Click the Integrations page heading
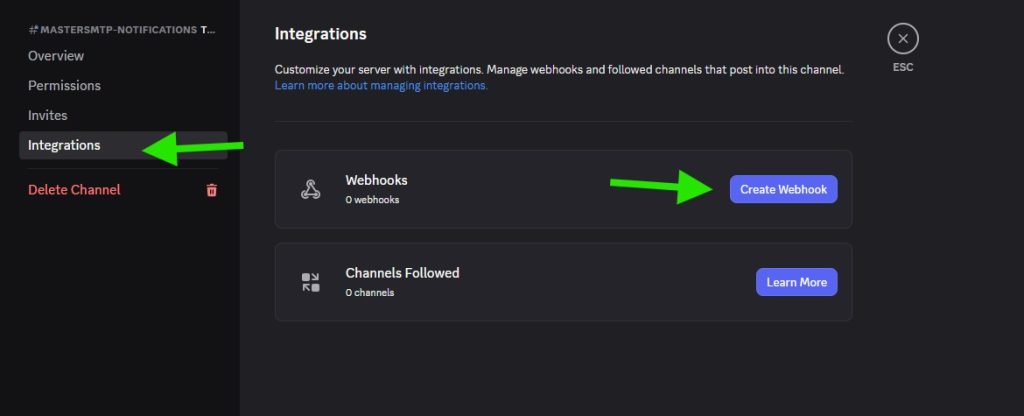 (x=320, y=34)
